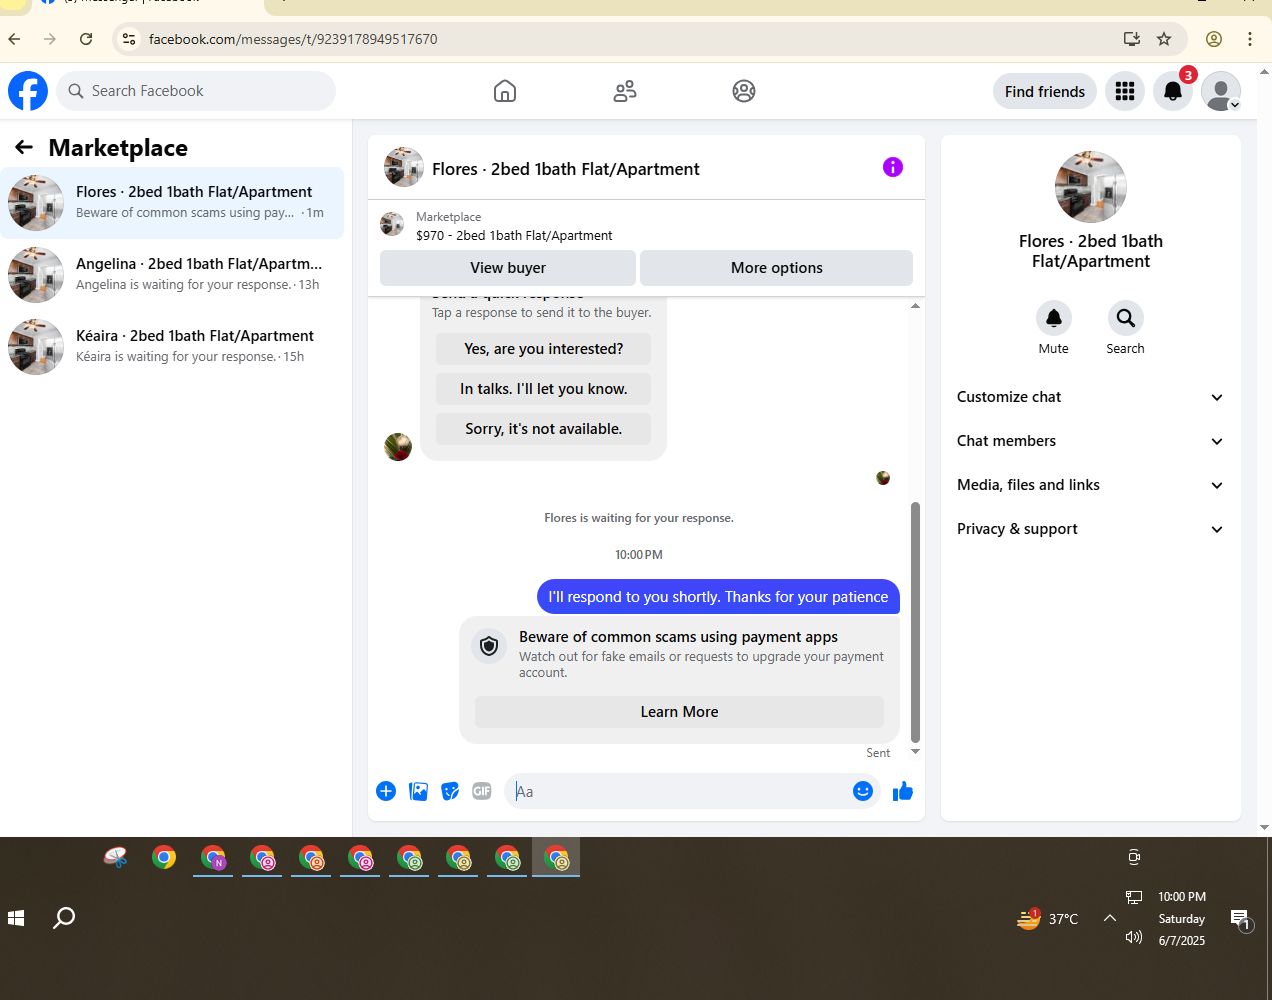Bookmark this page with star icon
Screen dimensions: 1272x1000
[1164, 39]
